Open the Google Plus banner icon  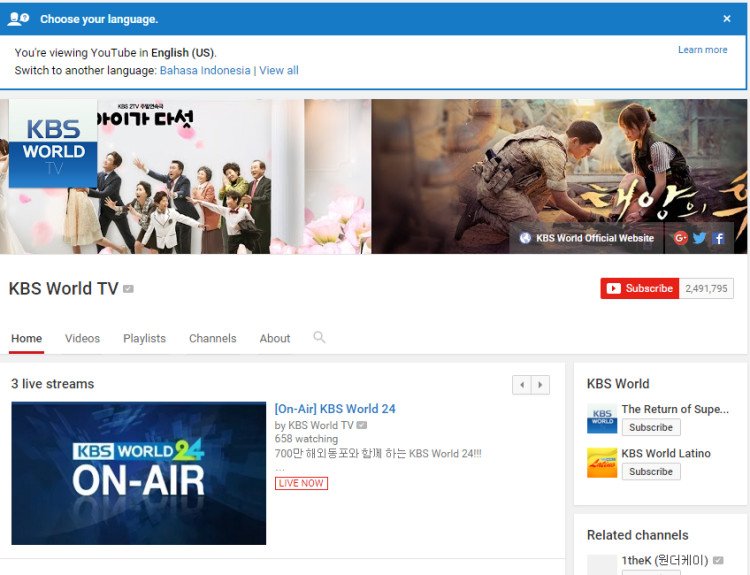click(x=680, y=238)
